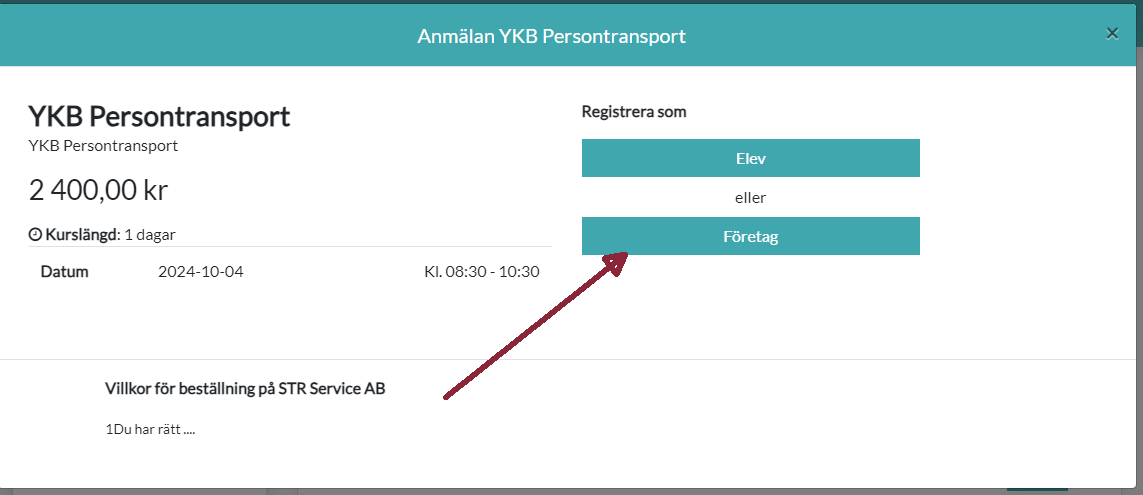1143x495 pixels.
Task: Click the Villkor för beställning heading
Action: [x=245, y=389]
